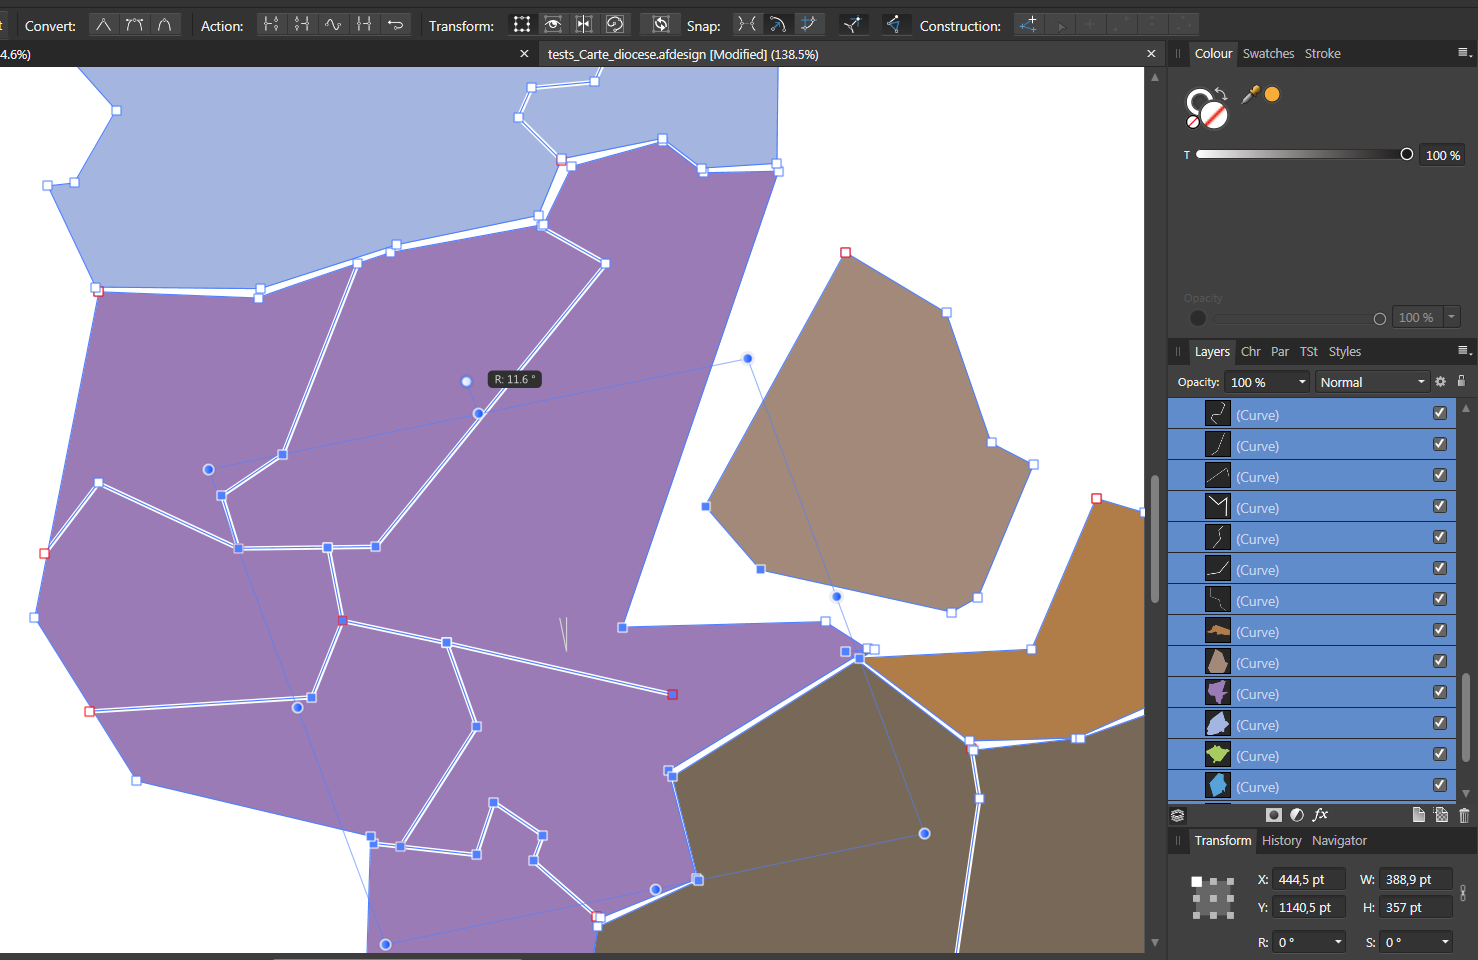Viewport: 1478px width, 960px height.
Task: Click the eye icon in Transform group
Action: point(553,25)
